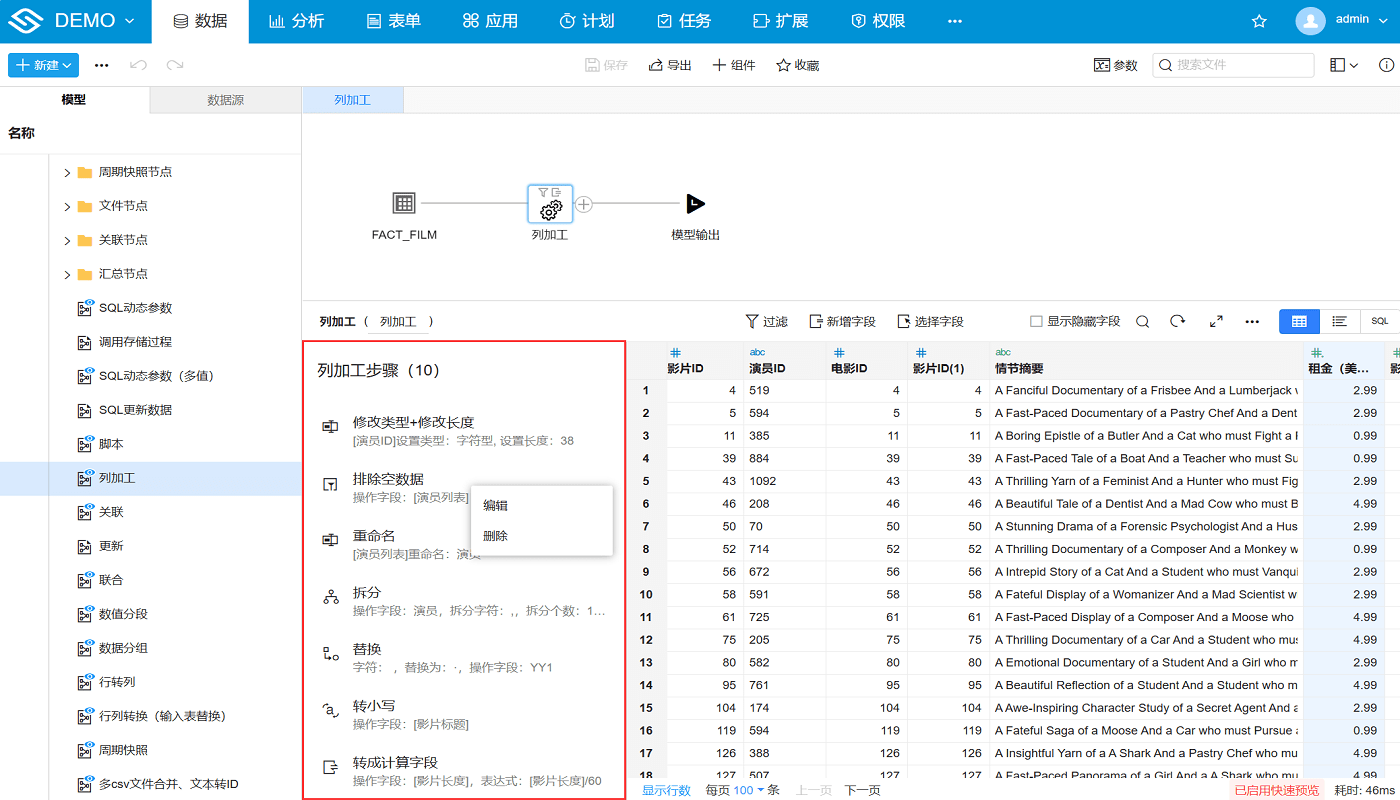Switch to the 数据源 tab
1400x800 pixels.
224,100
